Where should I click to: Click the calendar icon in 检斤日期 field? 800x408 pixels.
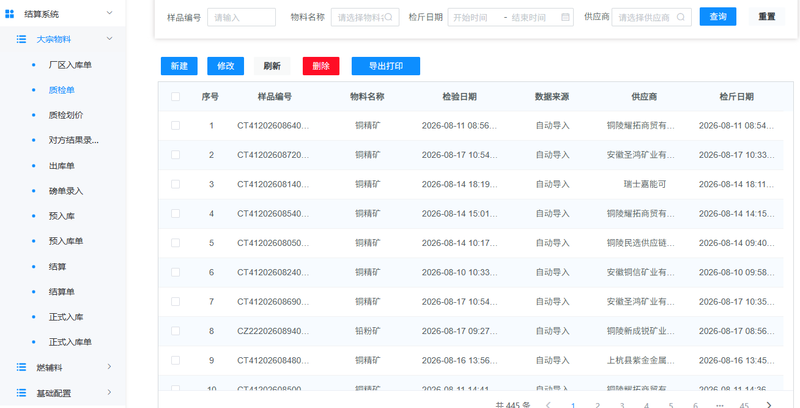tap(565, 17)
